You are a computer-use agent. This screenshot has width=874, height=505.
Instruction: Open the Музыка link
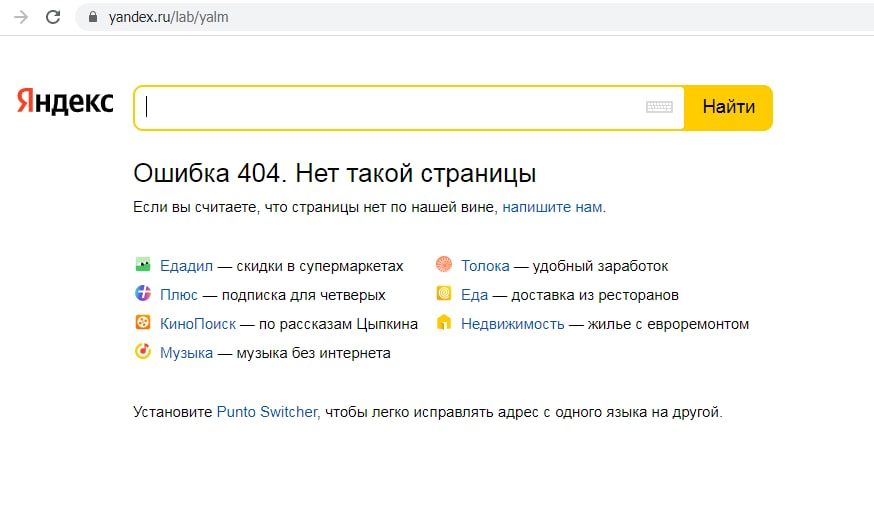(186, 353)
